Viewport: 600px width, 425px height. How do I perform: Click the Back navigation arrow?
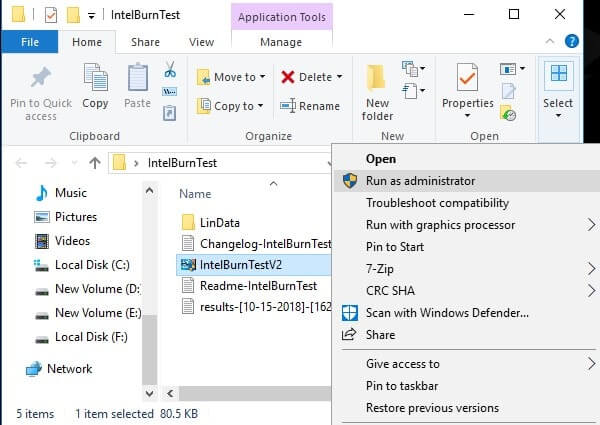tap(21, 163)
